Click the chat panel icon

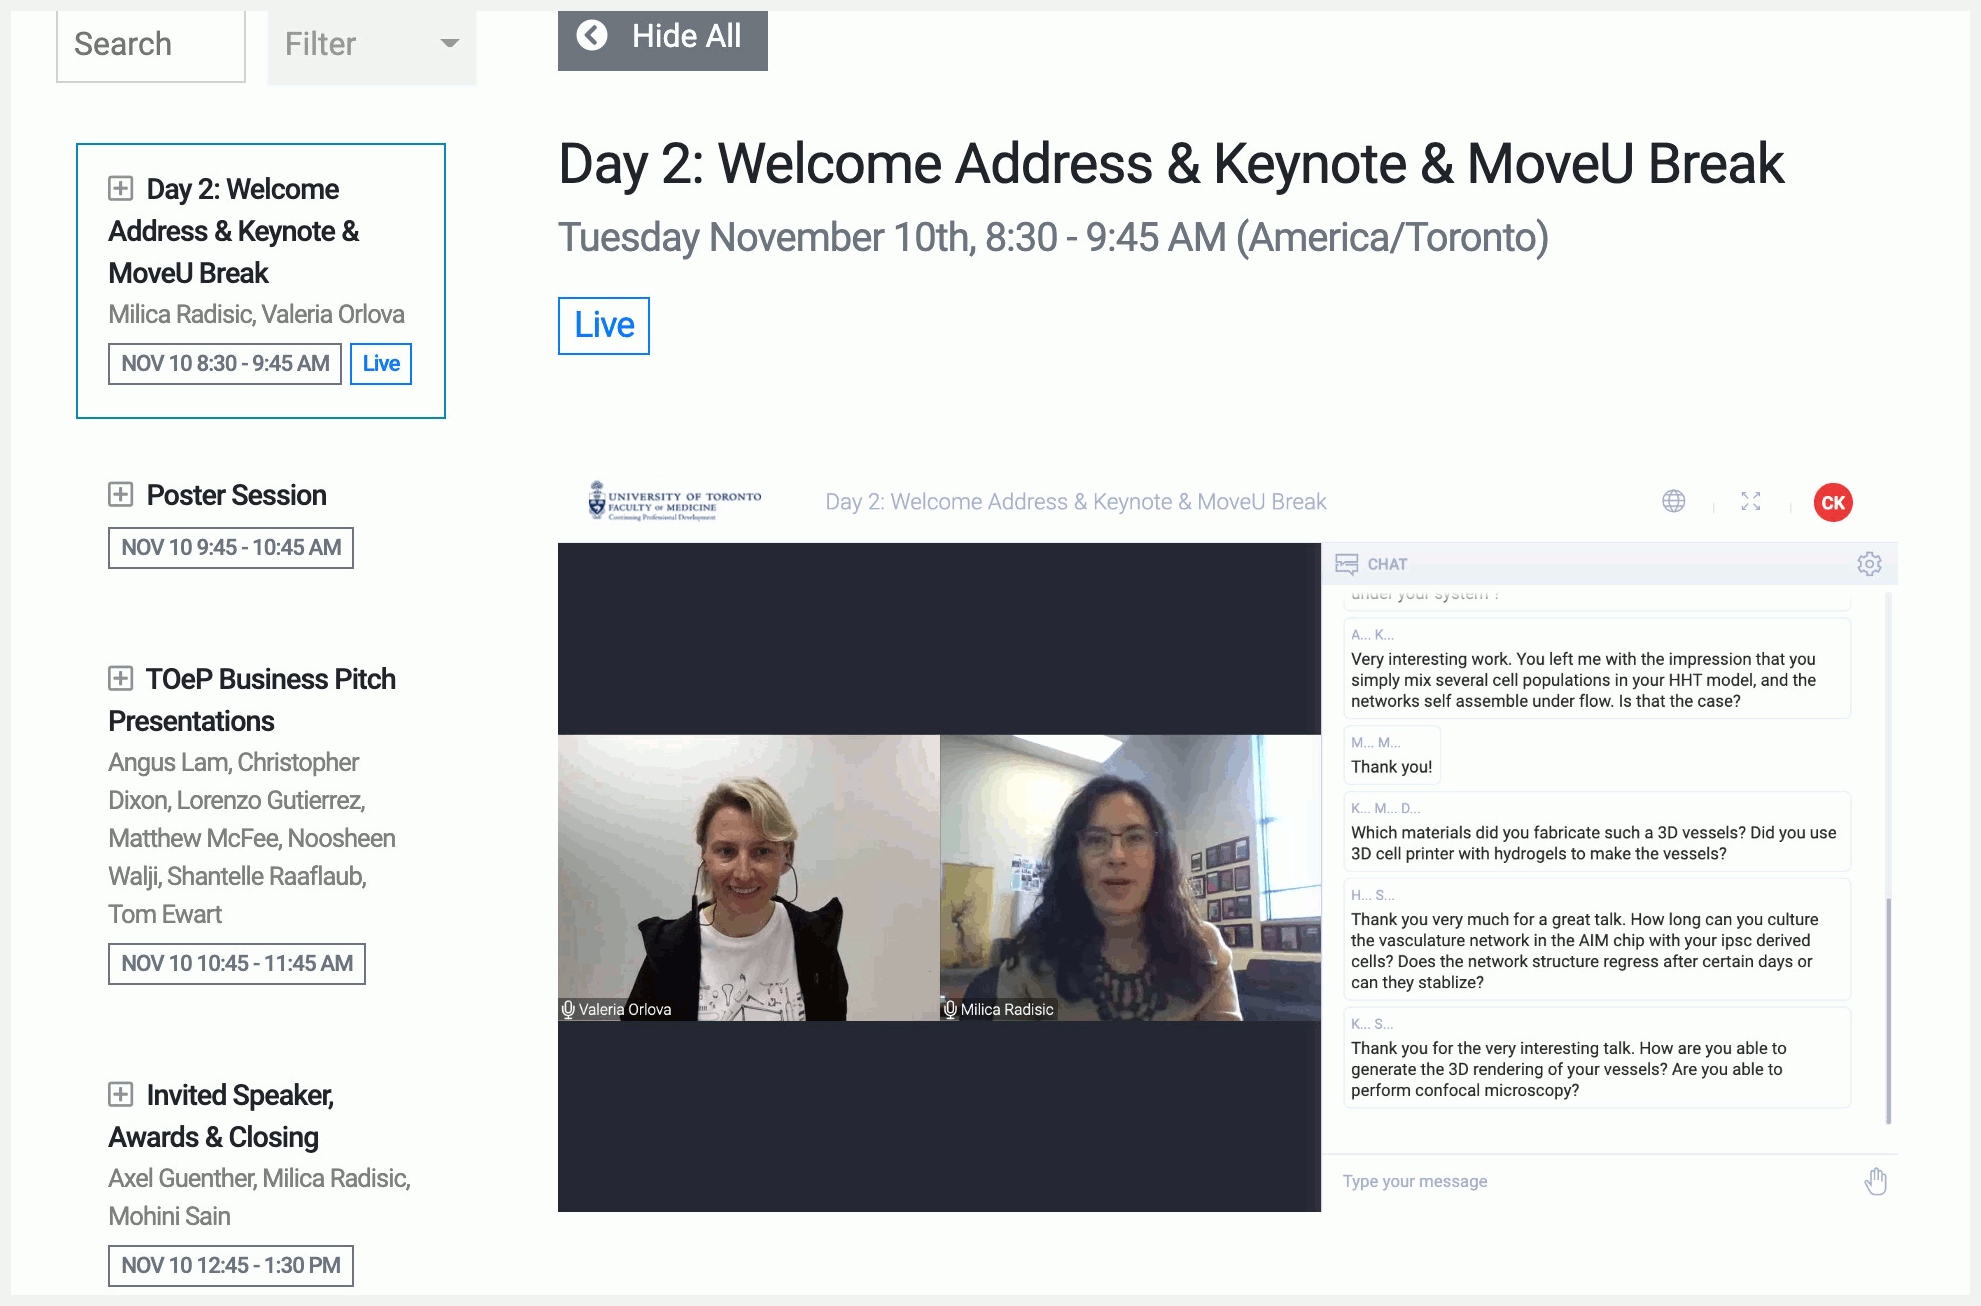[1347, 564]
